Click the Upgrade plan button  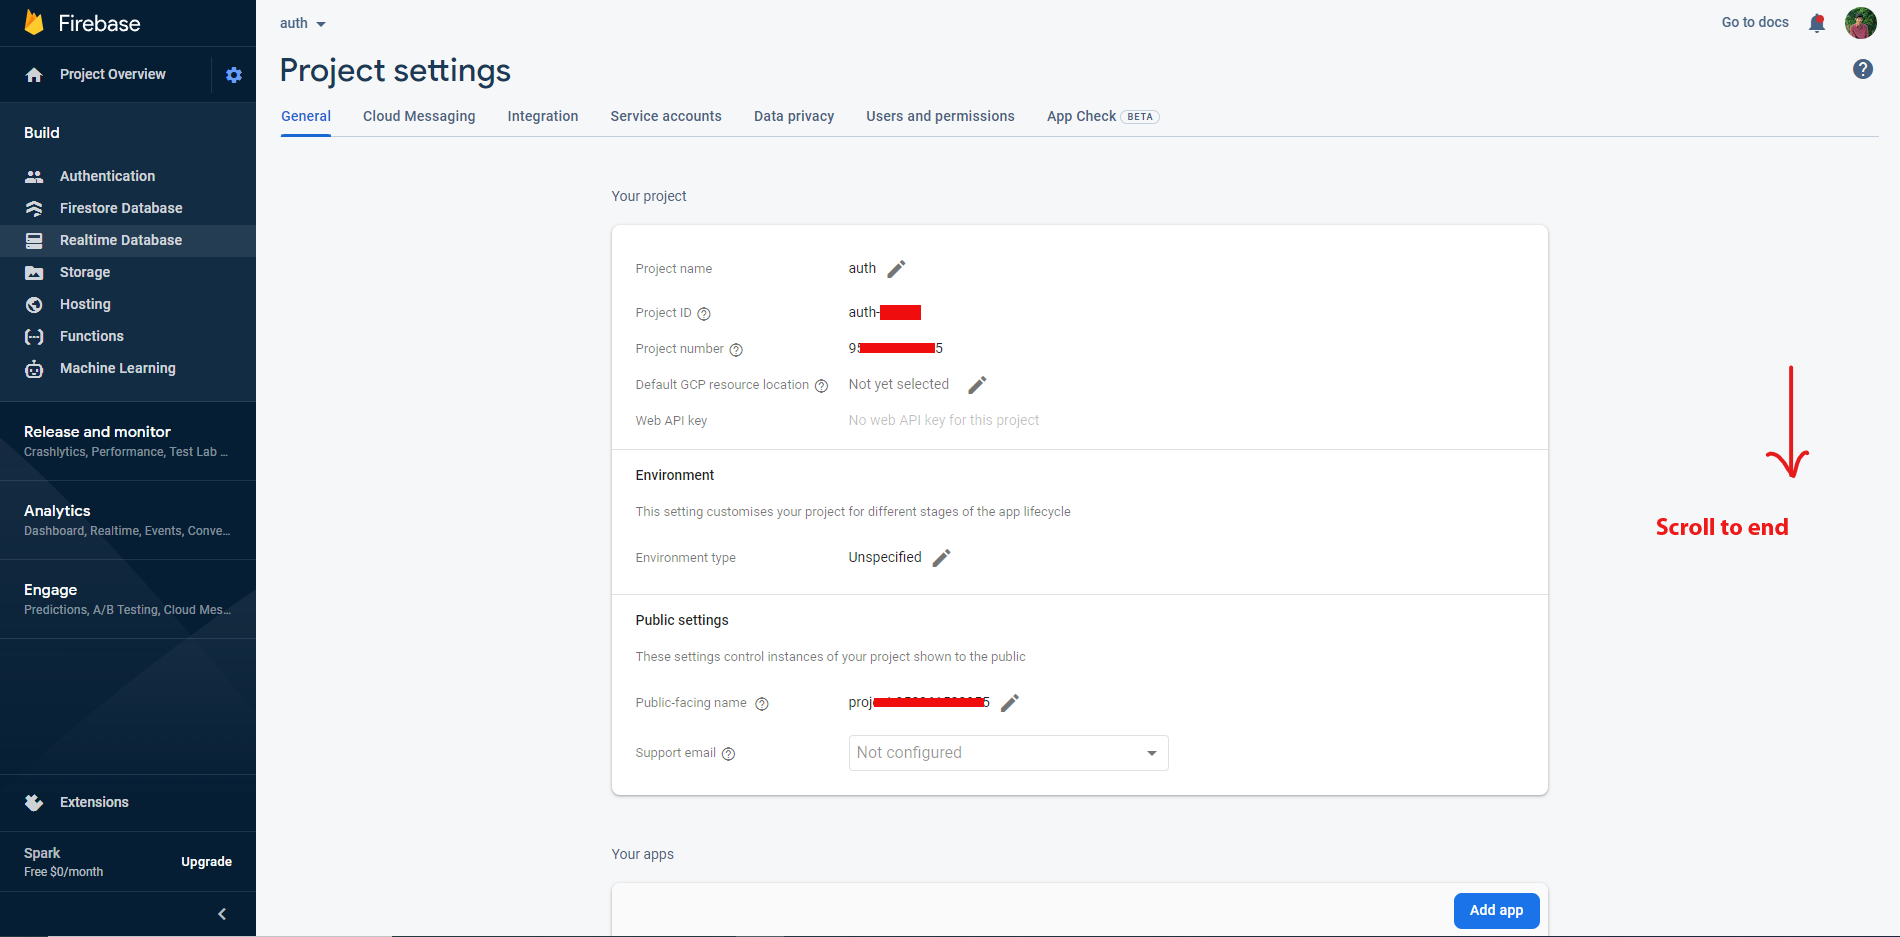point(206,862)
